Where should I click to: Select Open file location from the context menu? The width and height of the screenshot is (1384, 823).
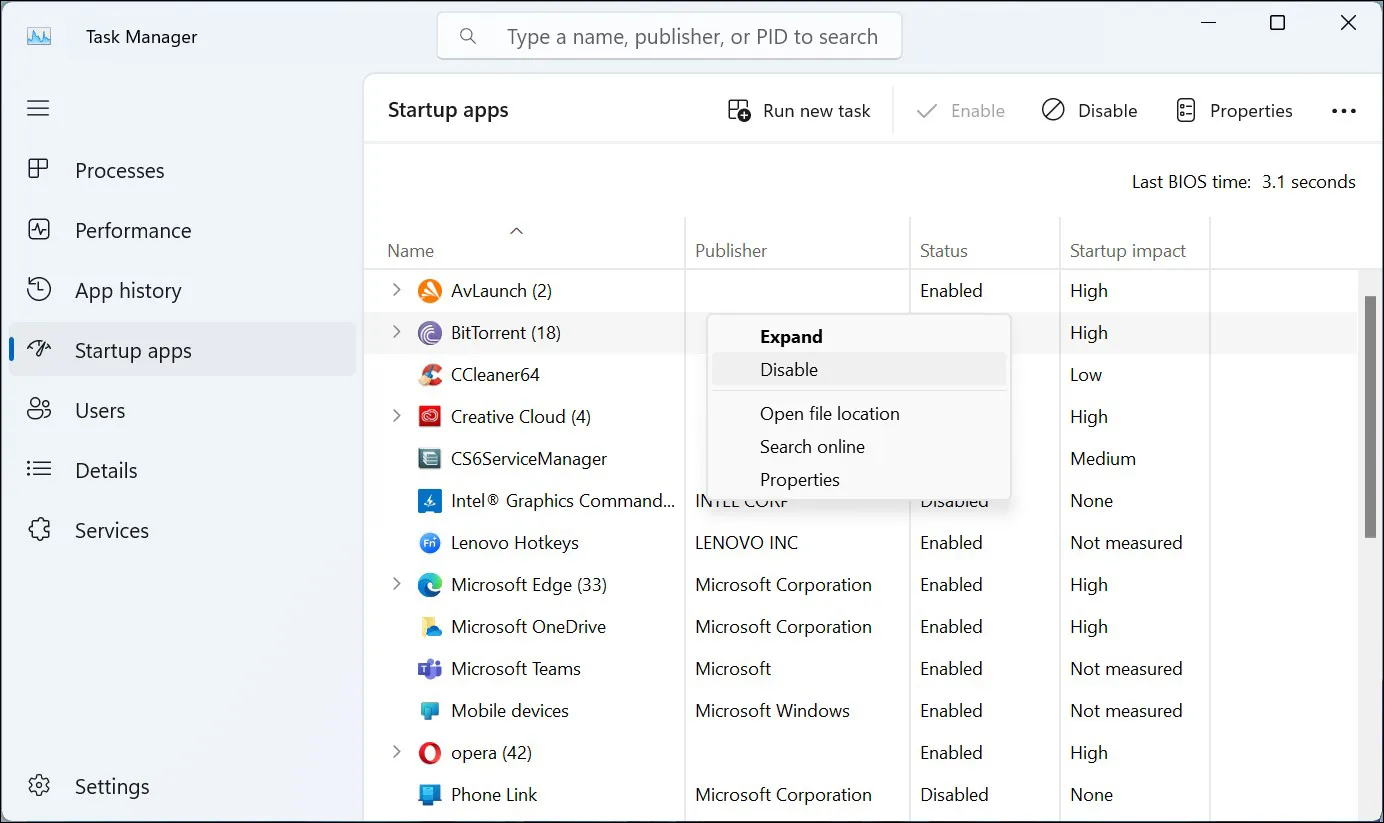coord(830,413)
